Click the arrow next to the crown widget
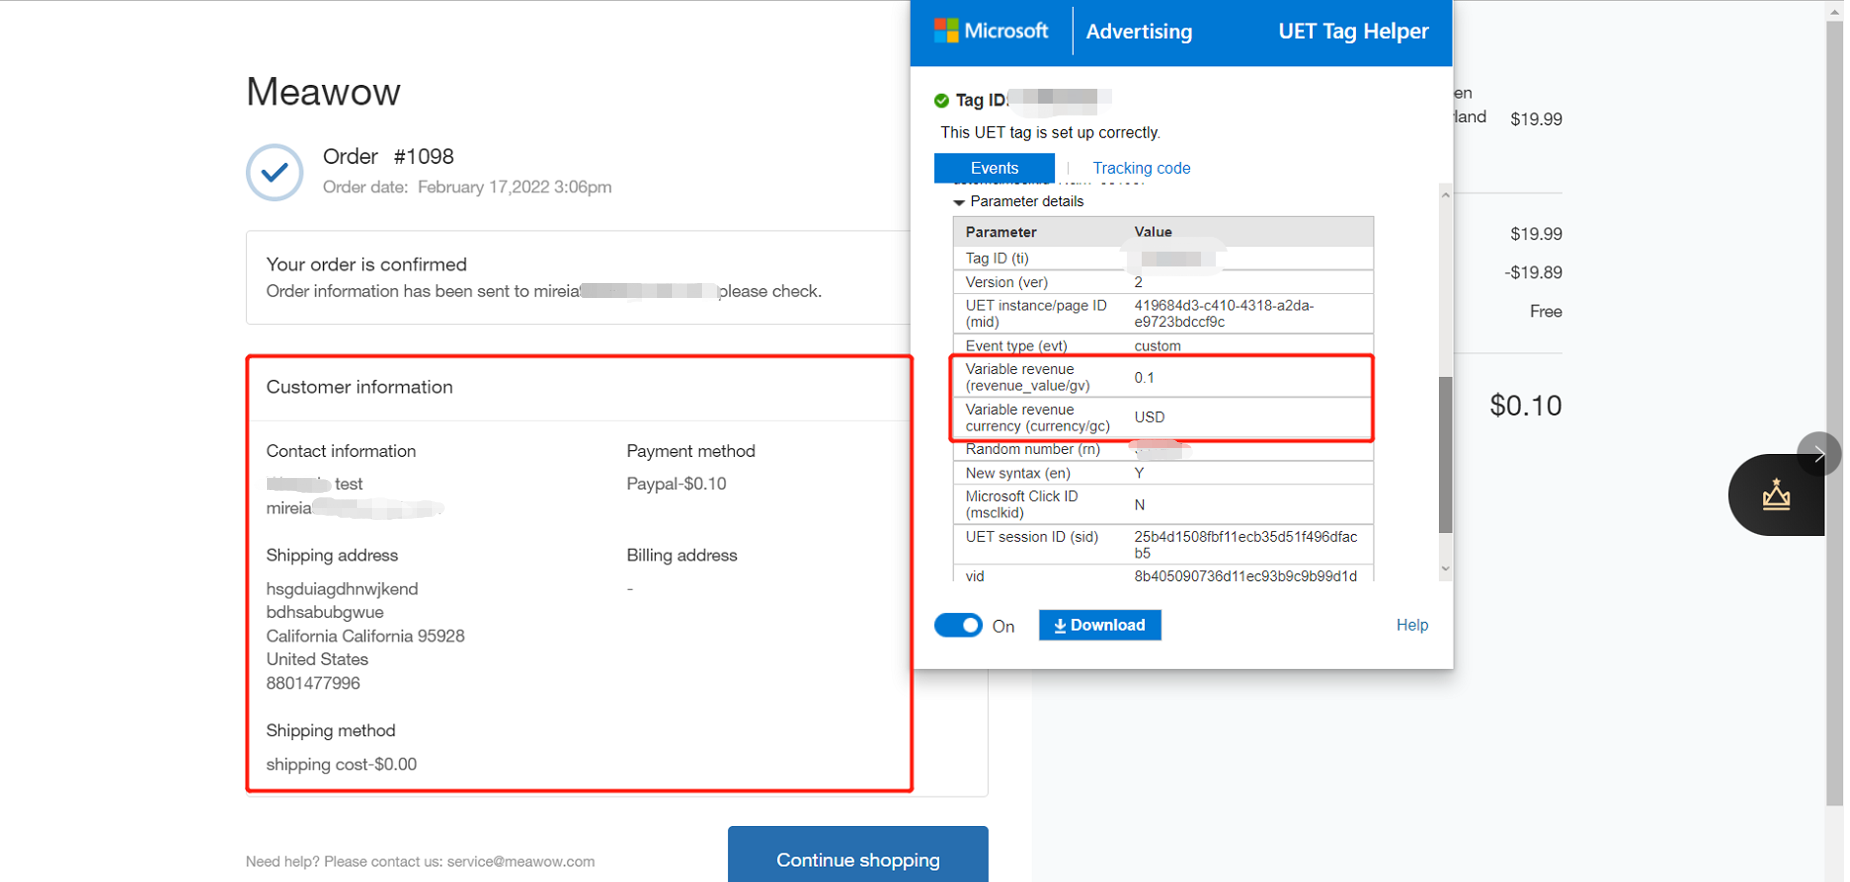The height and width of the screenshot is (882, 1850). [1819, 454]
